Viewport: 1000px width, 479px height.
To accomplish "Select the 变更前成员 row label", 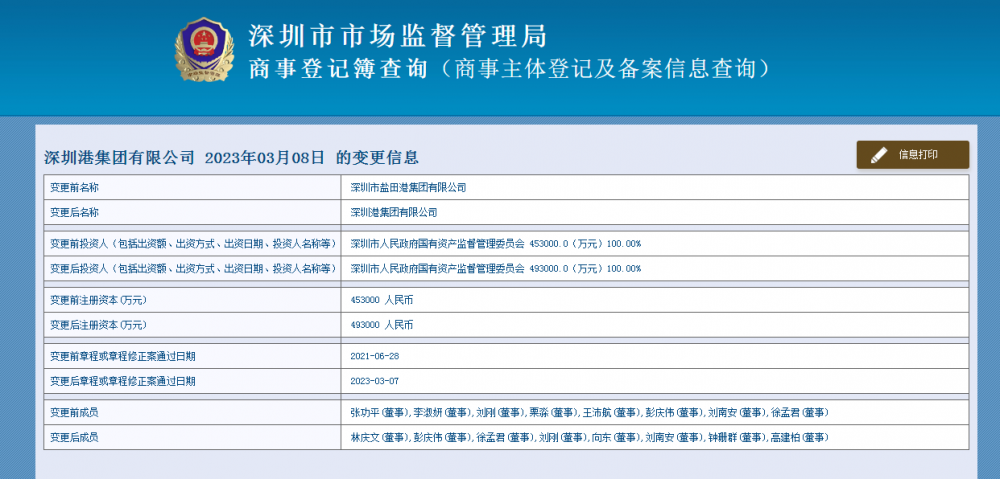I will click(75, 413).
